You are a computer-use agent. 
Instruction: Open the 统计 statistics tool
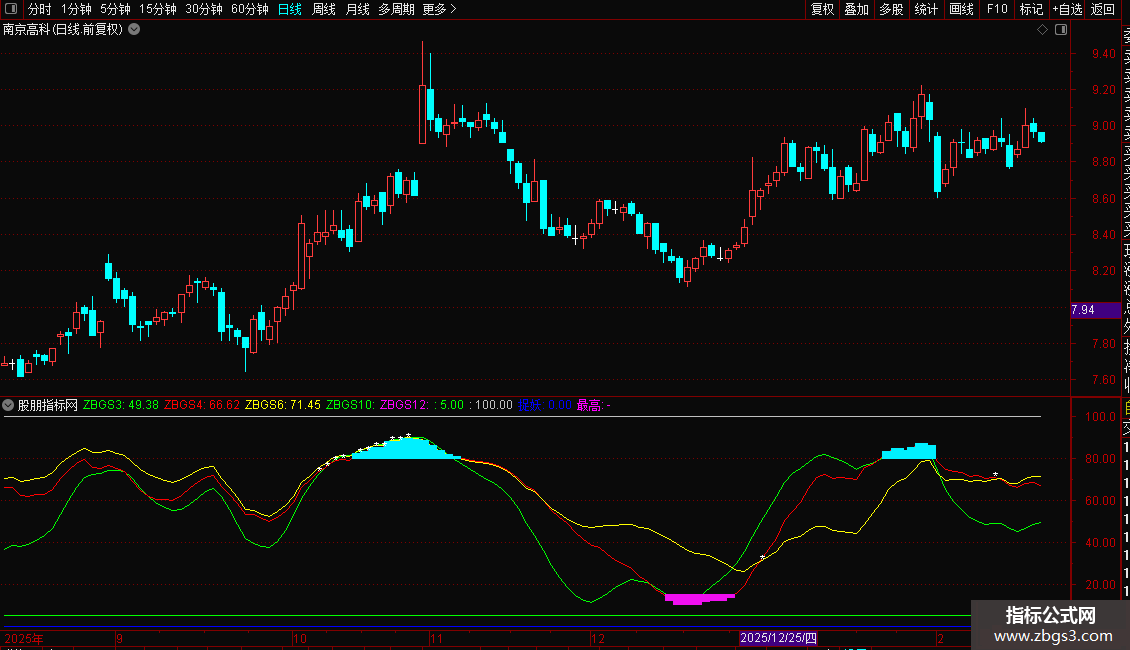926,10
